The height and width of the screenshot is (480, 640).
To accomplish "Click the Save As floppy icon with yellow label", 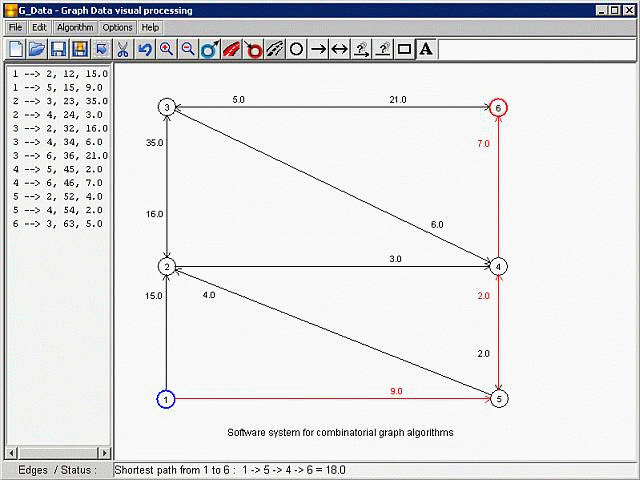I will 80,49.
